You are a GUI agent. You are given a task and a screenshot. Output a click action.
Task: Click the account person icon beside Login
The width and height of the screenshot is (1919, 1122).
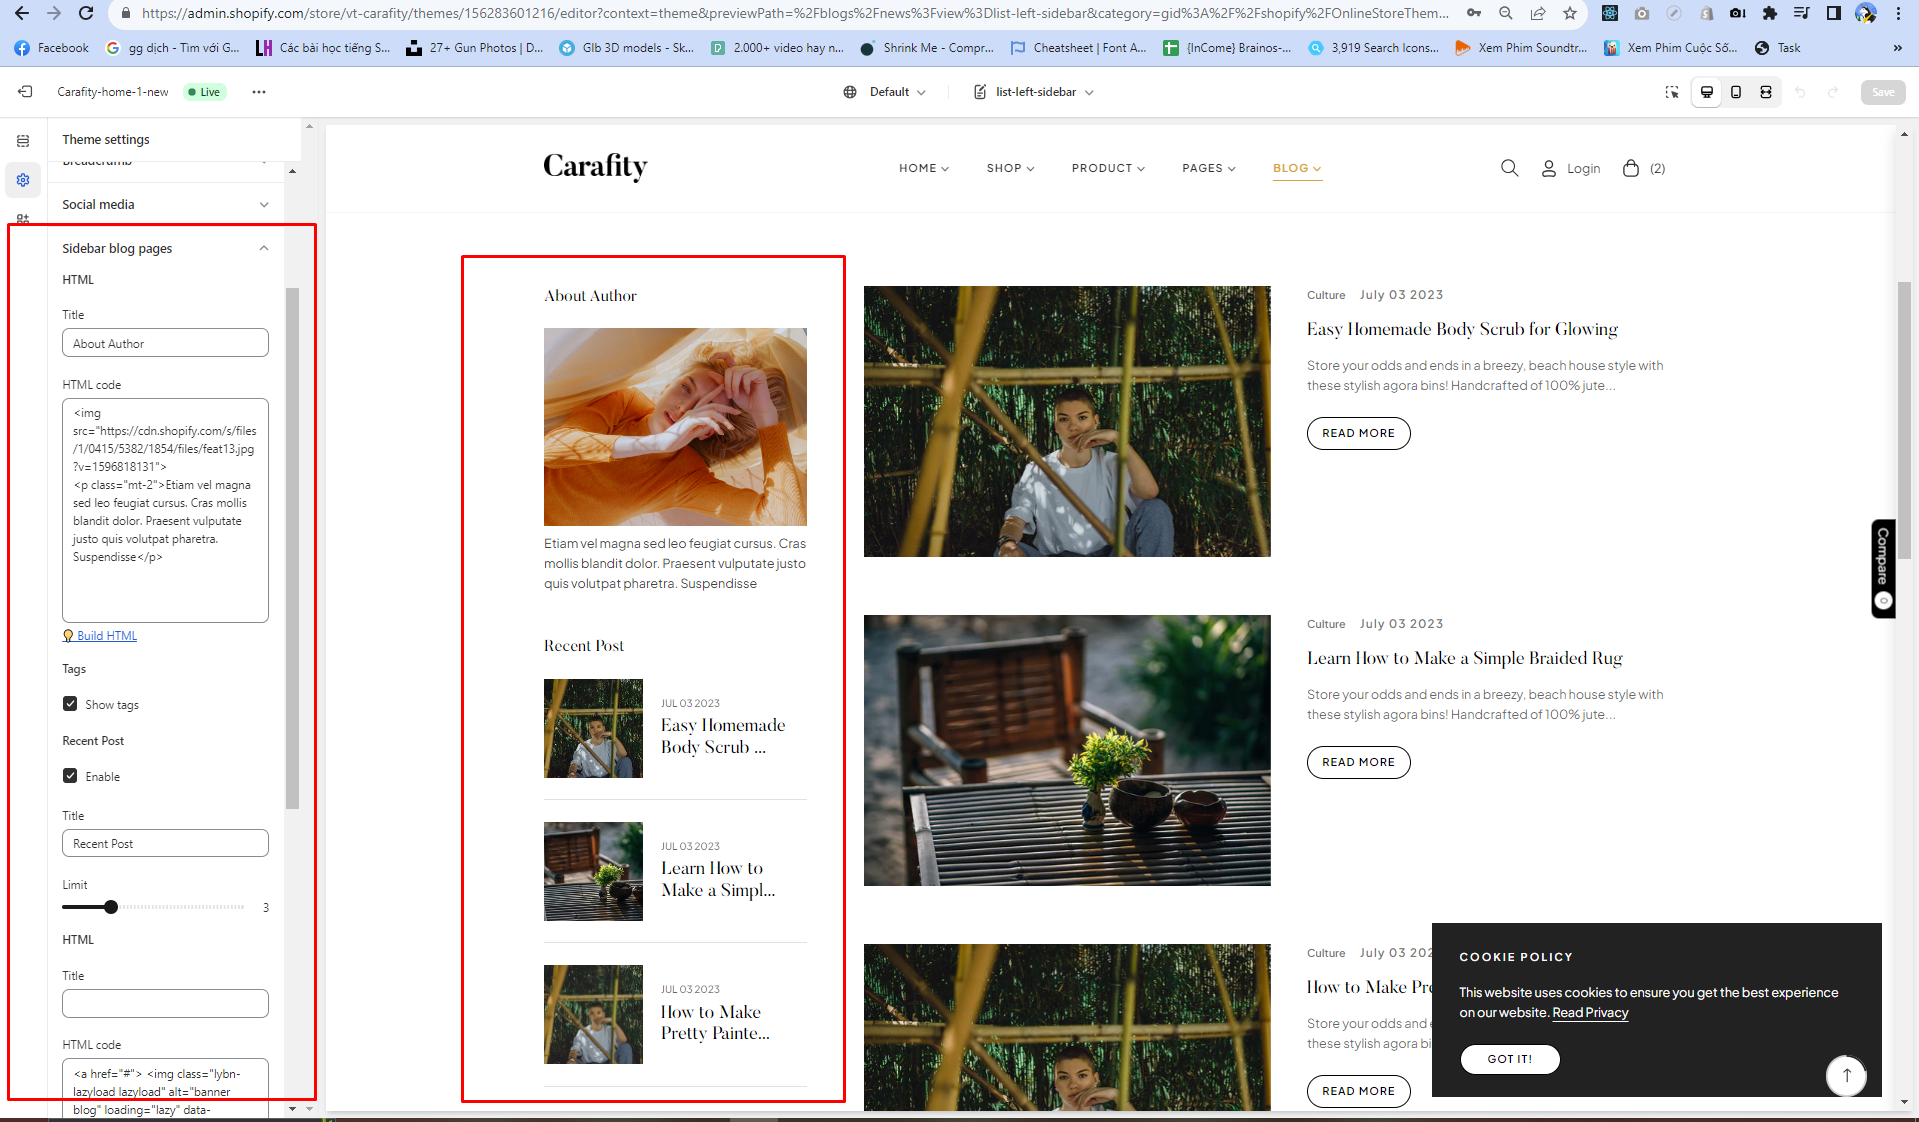(1548, 168)
